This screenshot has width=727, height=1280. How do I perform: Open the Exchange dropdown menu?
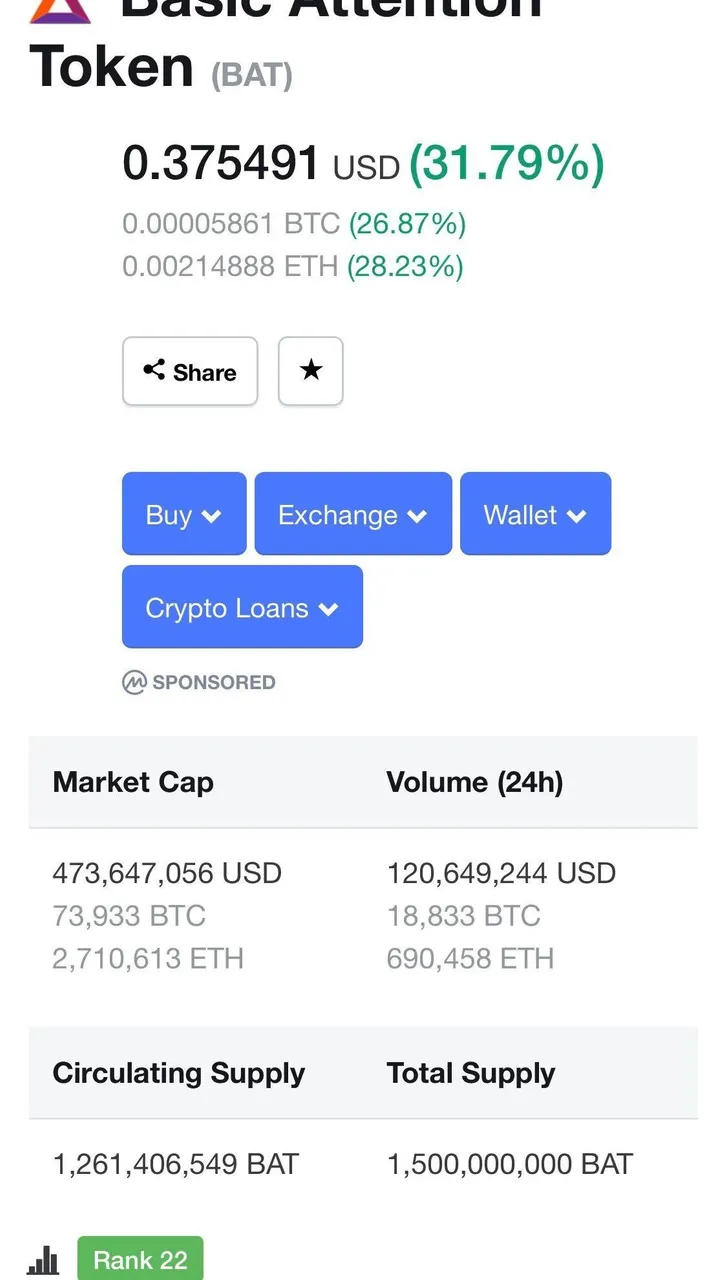coord(353,514)
